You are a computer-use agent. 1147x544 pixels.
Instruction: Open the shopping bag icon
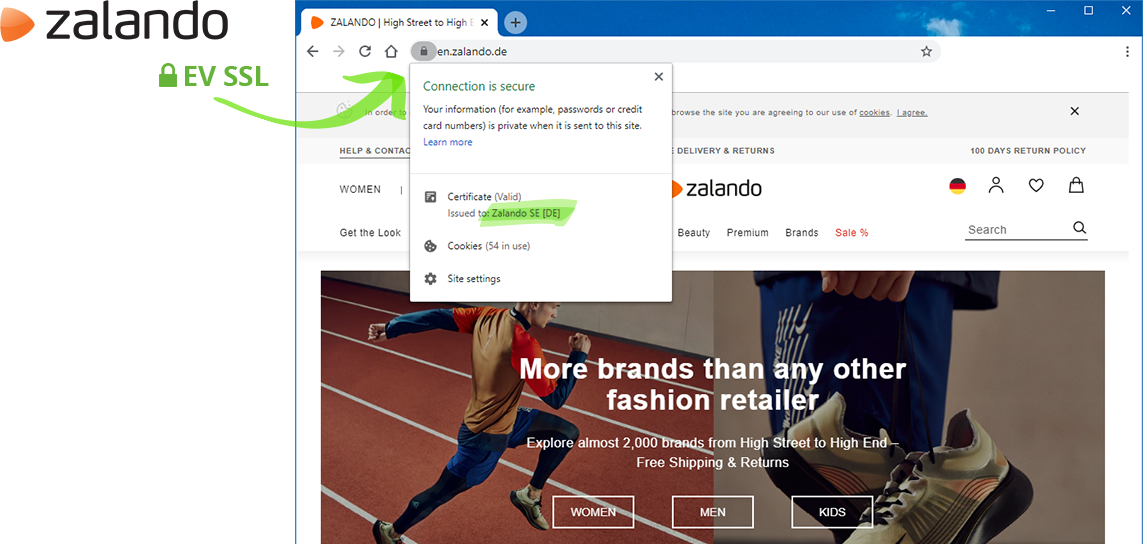point(1076,185)
